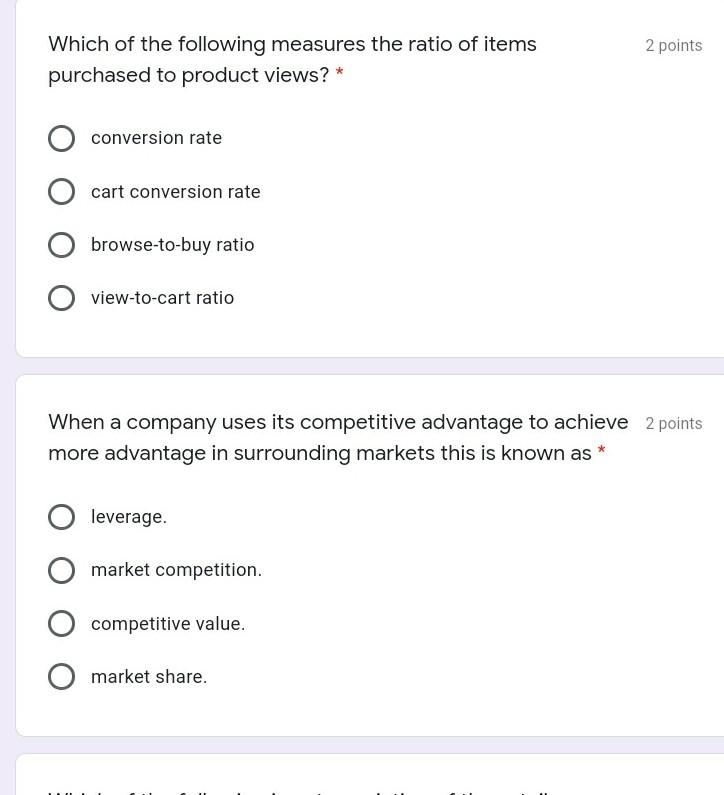724x795 pixels.
Task: Choose the "cart conversion rate" radio option
Action: pos(61,192)
